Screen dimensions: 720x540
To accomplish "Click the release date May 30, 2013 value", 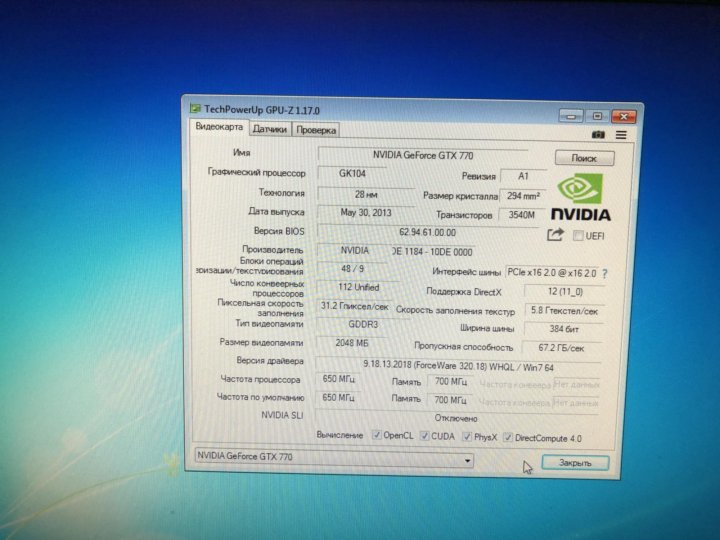I will coord(366,213).
